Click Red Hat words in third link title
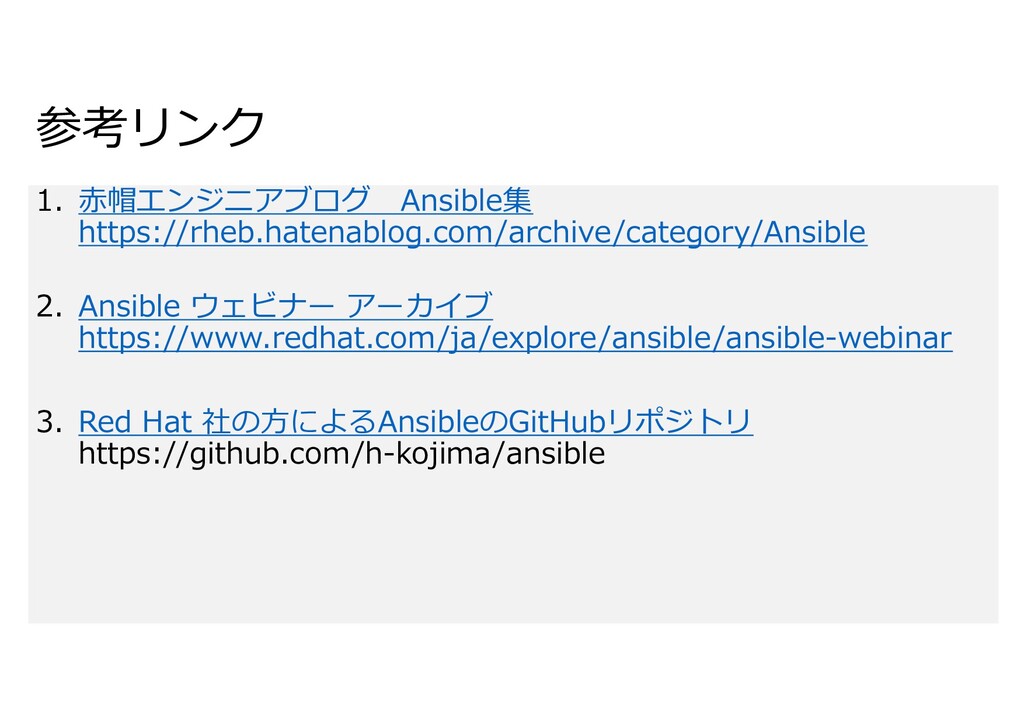The height and width of the screenshot is (724, 1024). click(x=135, y=422)
